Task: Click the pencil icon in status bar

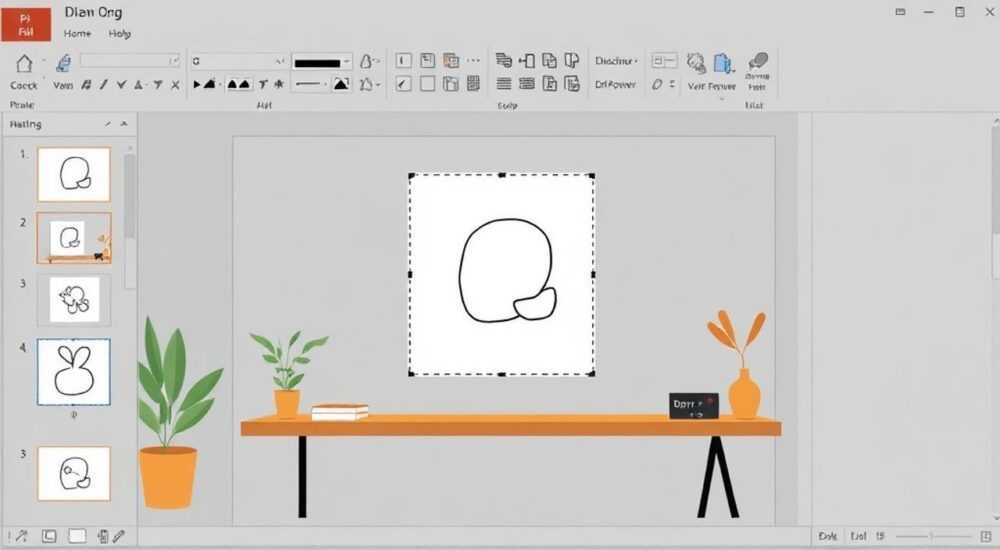Action: [x=119, y=537]
